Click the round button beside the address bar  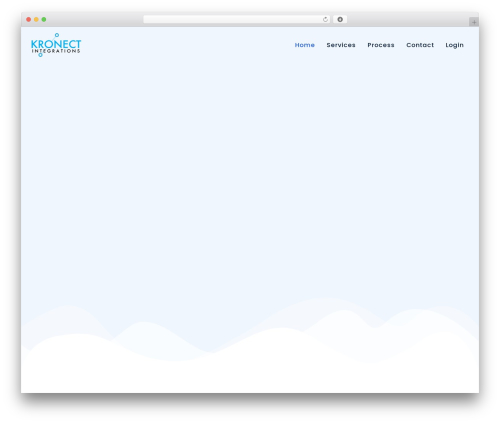[x=340, y=20]
